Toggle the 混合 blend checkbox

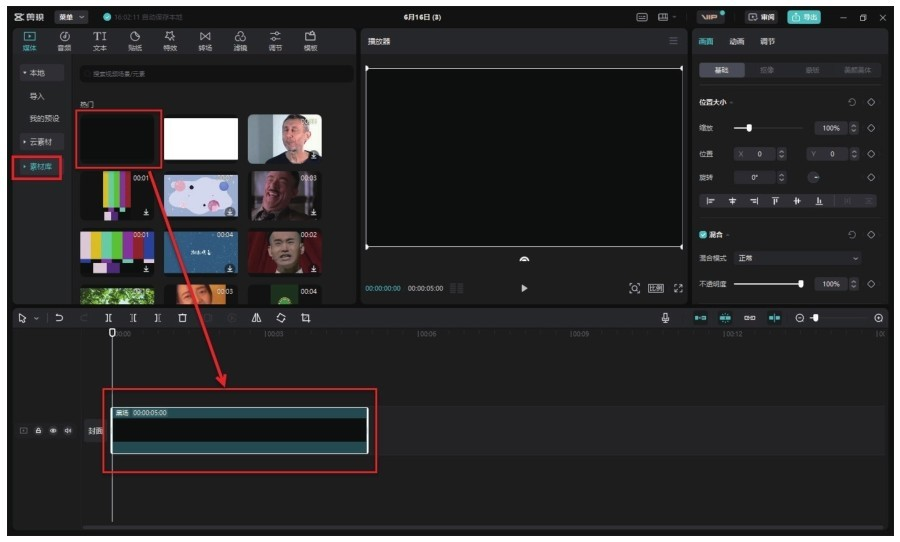(703, 235)
